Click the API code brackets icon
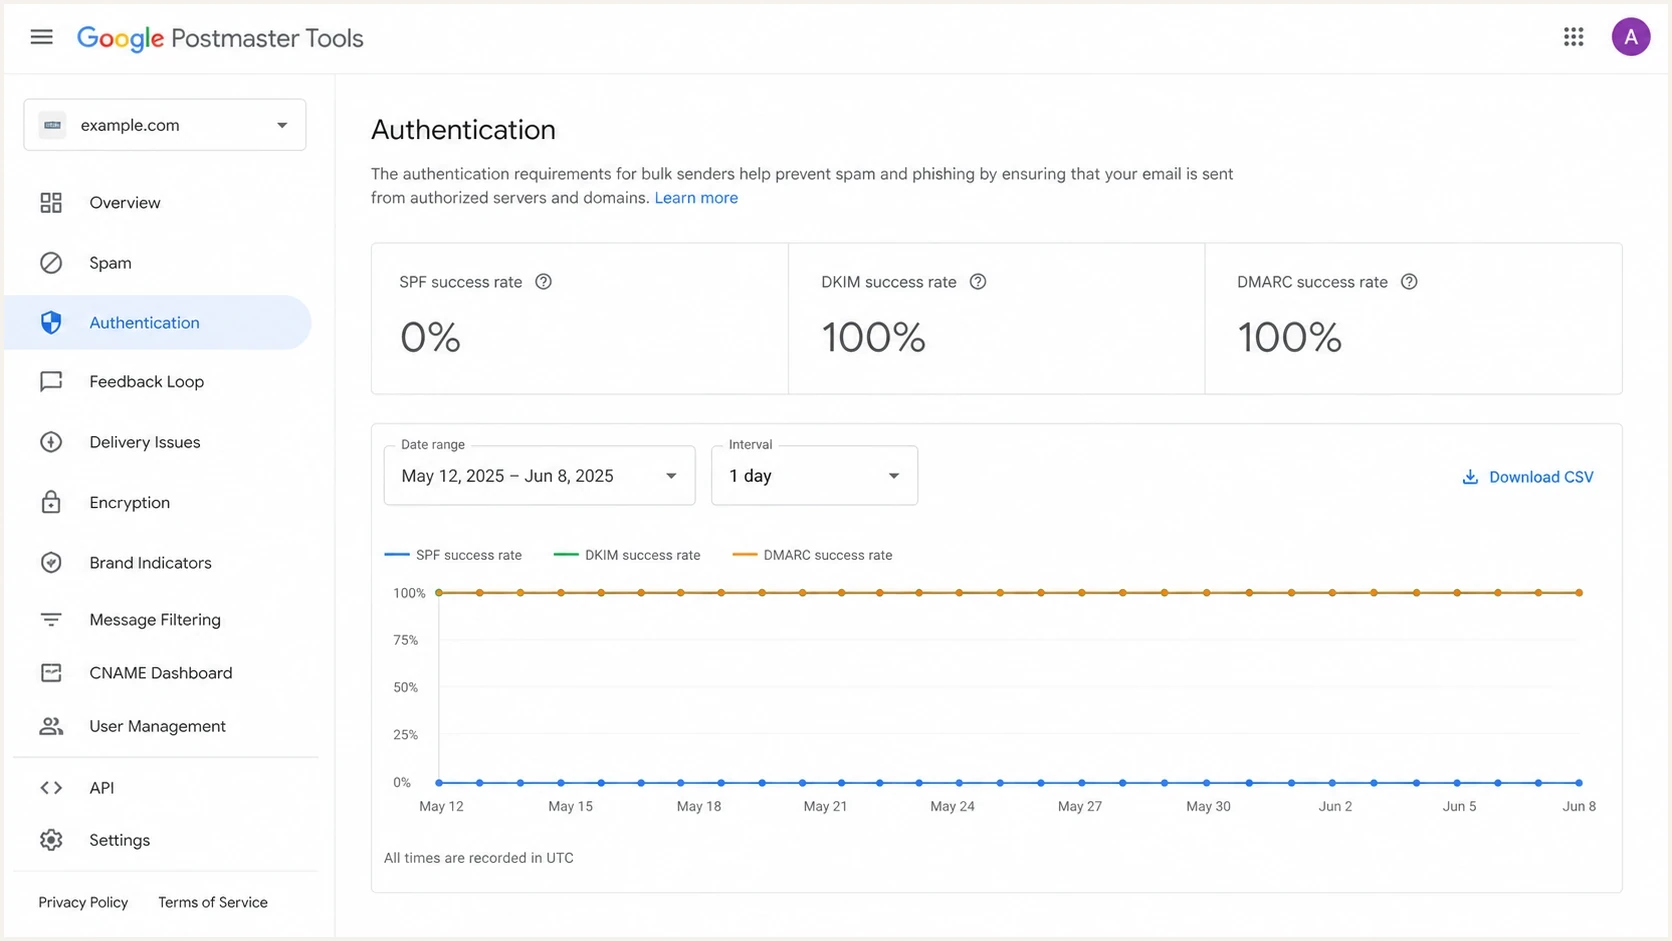 coord(51,788)
